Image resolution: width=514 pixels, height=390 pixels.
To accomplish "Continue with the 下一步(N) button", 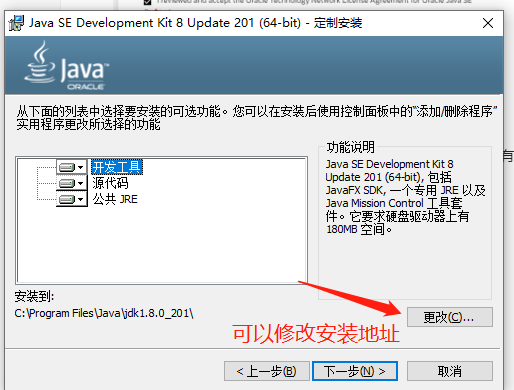I will coord(355,371).
